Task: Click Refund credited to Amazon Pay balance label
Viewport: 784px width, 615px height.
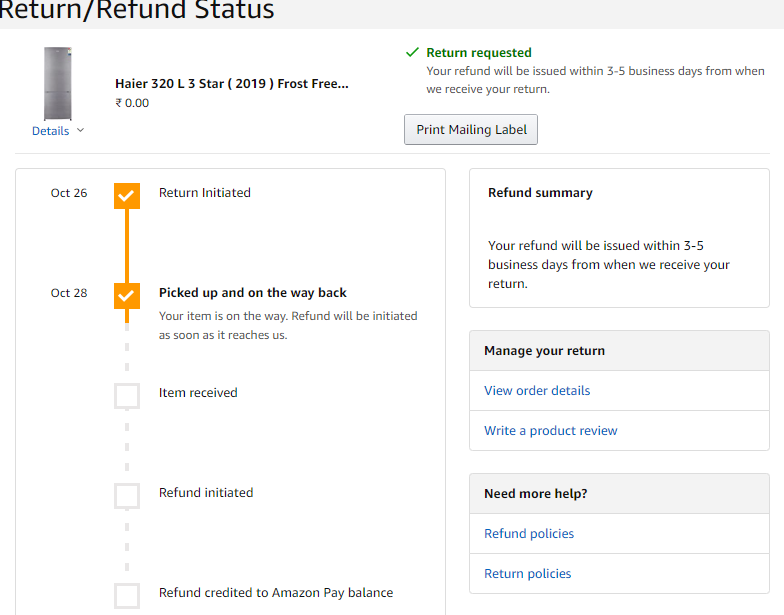Action: point(276,592)
